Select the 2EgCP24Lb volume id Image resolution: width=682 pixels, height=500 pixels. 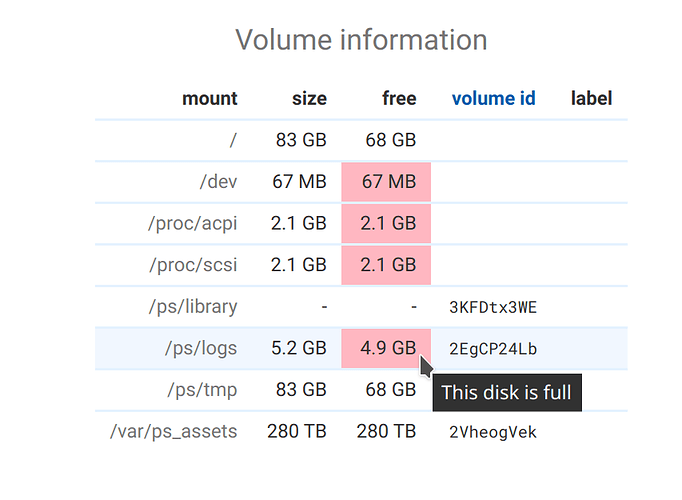tap(493, 349)
